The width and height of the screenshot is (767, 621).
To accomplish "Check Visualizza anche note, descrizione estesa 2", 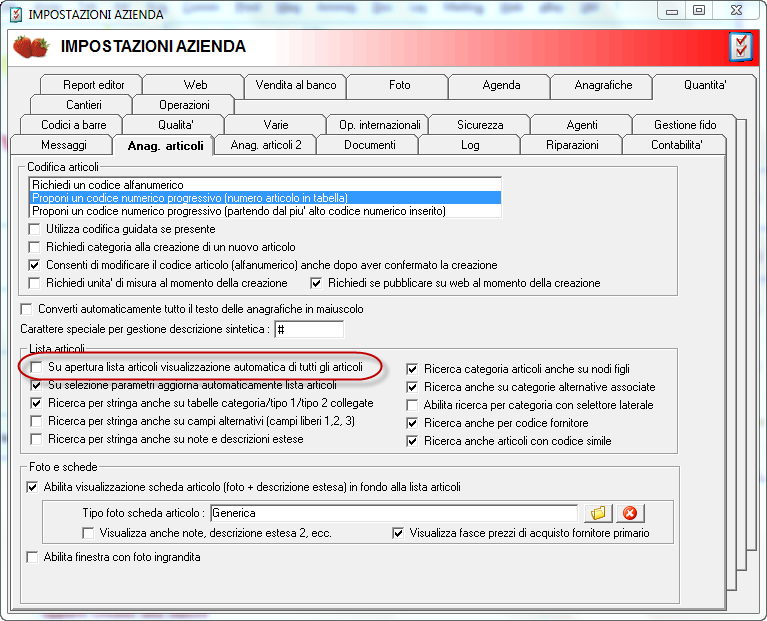I will 88,533.
